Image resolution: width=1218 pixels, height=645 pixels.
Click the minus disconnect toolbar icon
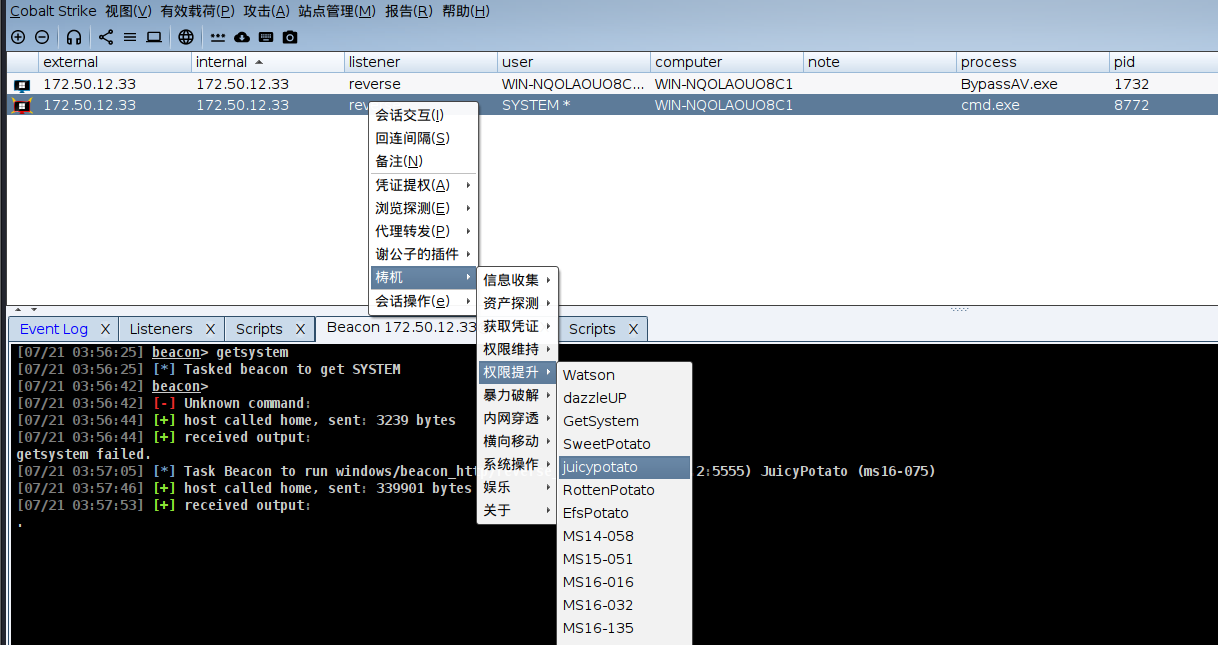(42, 37)
